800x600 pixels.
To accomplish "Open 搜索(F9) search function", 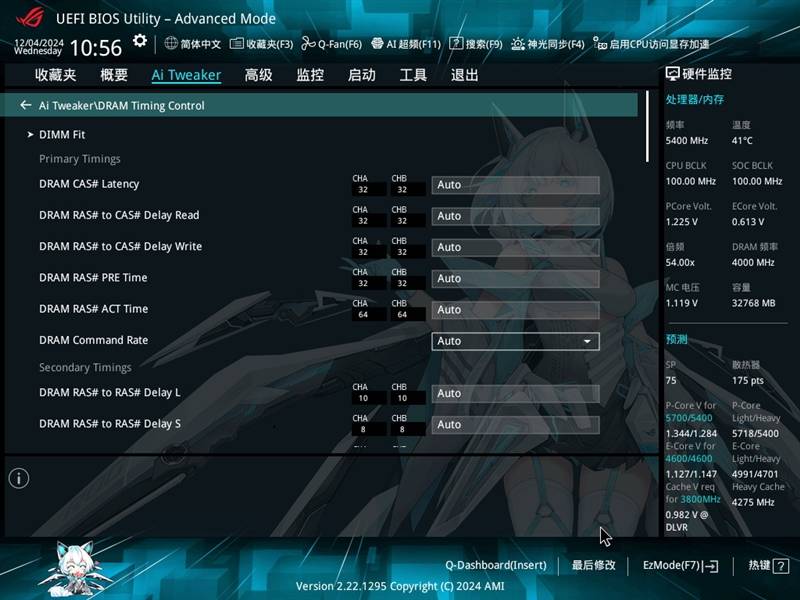I will [x=476, y=44].
